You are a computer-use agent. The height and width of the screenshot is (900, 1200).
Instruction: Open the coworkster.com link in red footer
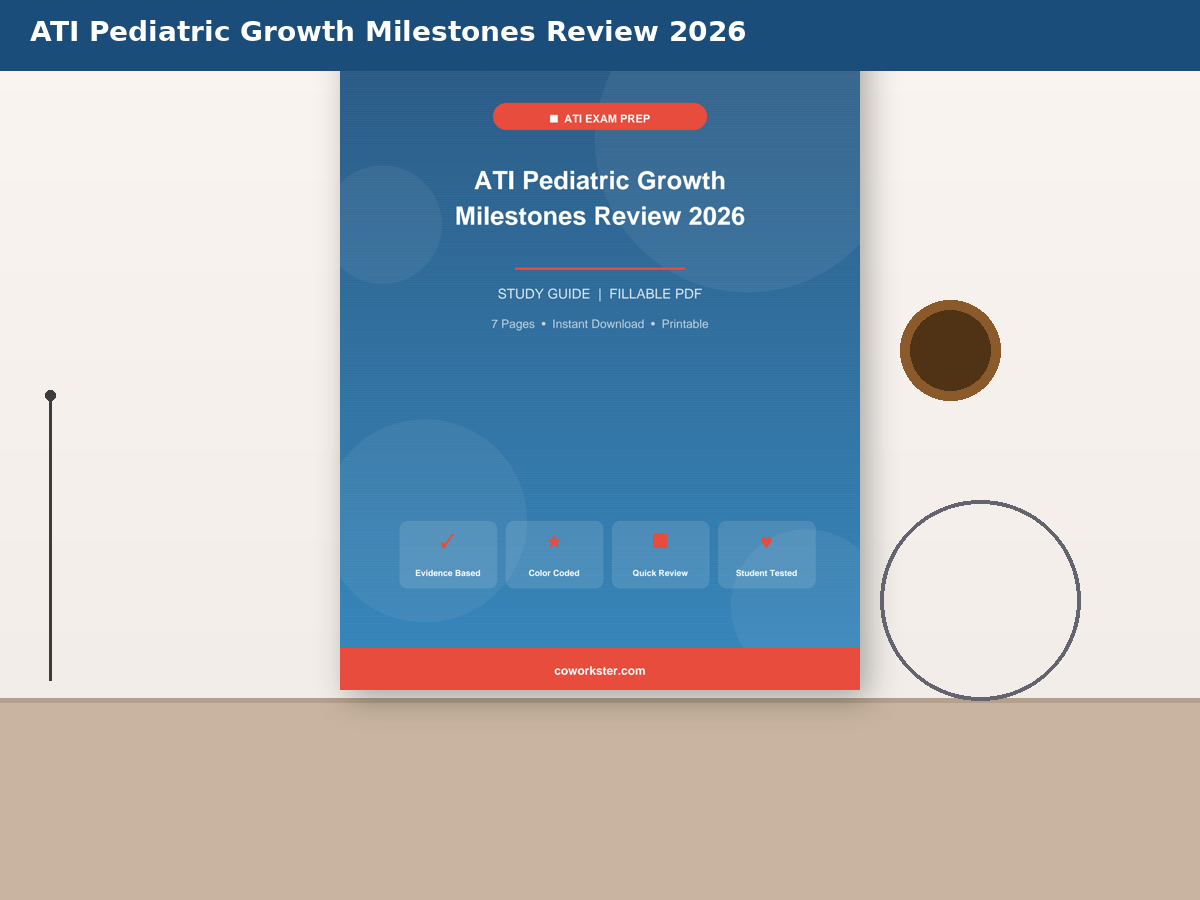click(600, 670)
